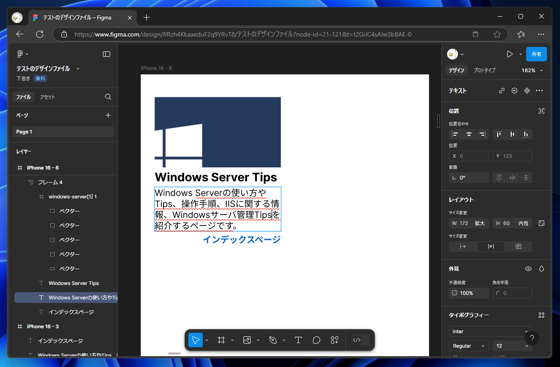The image size is (560, 367).
Task: Add this page to browser favorites
Action: coord(497,34)
